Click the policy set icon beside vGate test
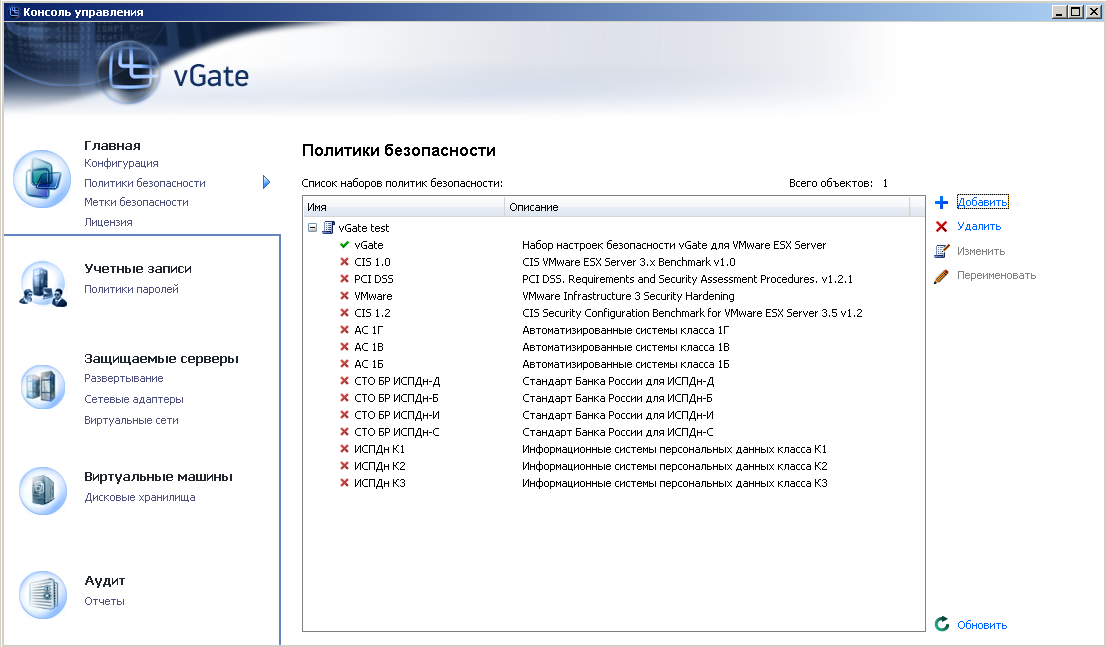 [328, 227]
